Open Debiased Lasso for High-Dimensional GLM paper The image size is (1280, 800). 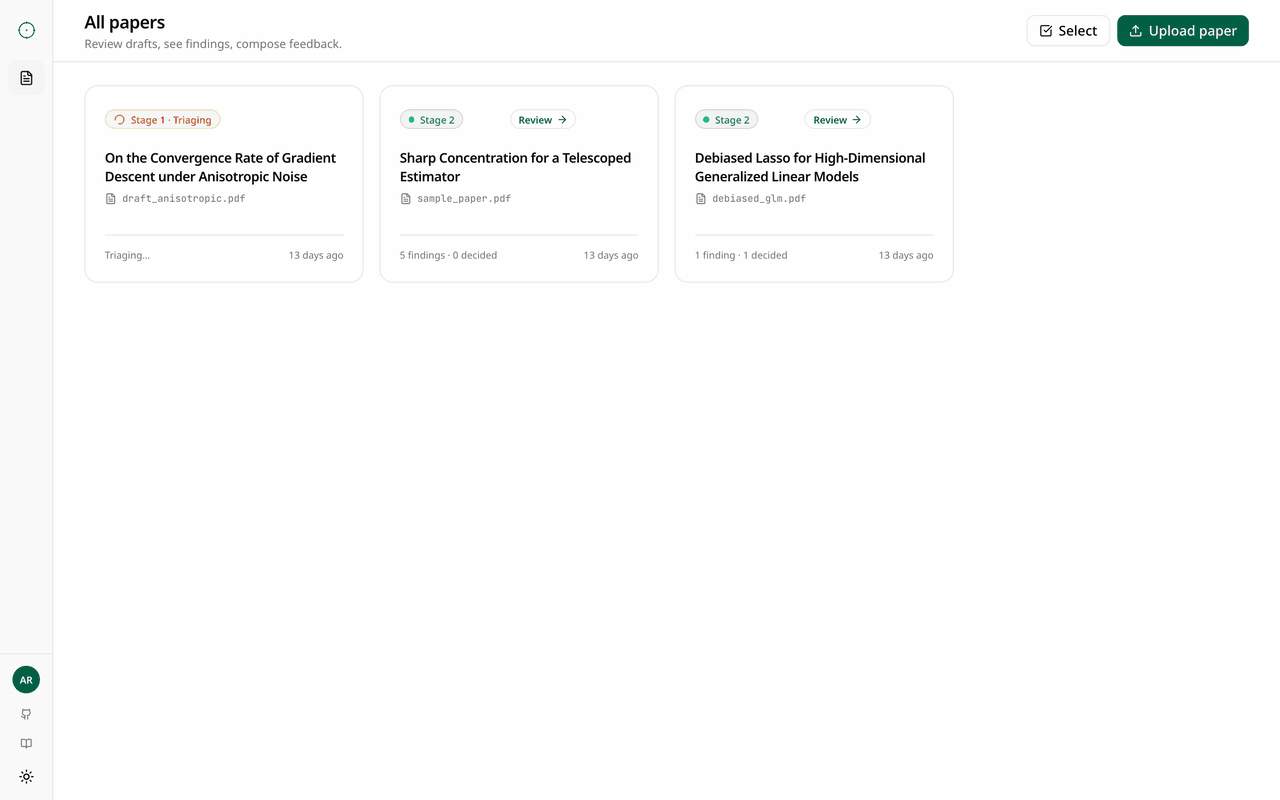click(x=810, y=167)
